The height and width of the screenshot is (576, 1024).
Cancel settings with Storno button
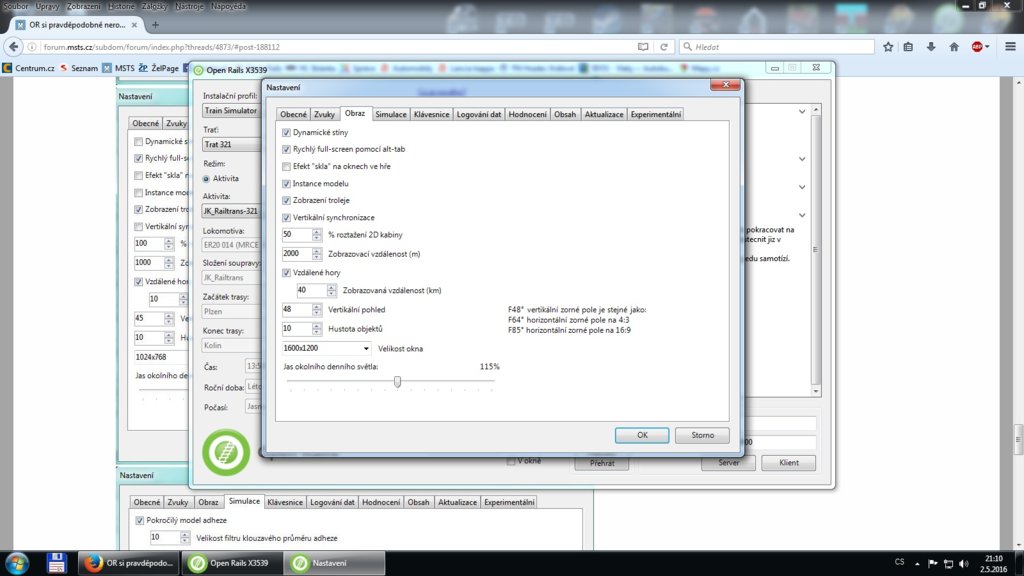coord(702,435)
